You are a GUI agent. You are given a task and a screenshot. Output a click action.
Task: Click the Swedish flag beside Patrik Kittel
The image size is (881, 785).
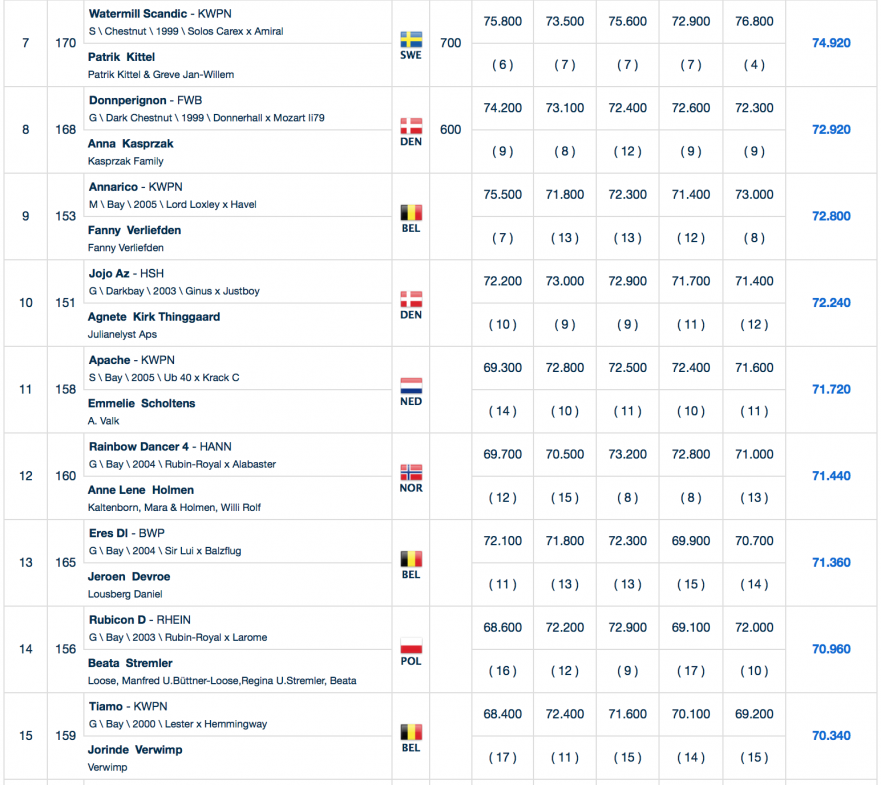[410, 40]
